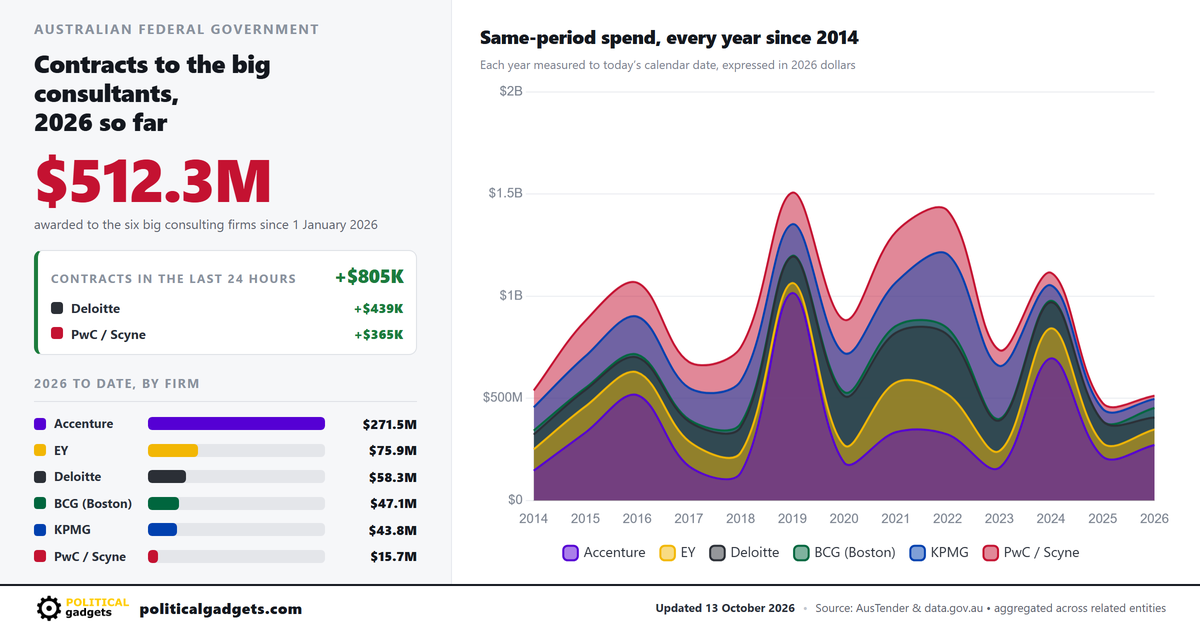Click the Accenture purple swatch in firm list
Viewport: 1200px width, 630px height.
pyautogui.click(x=40, y=424)
